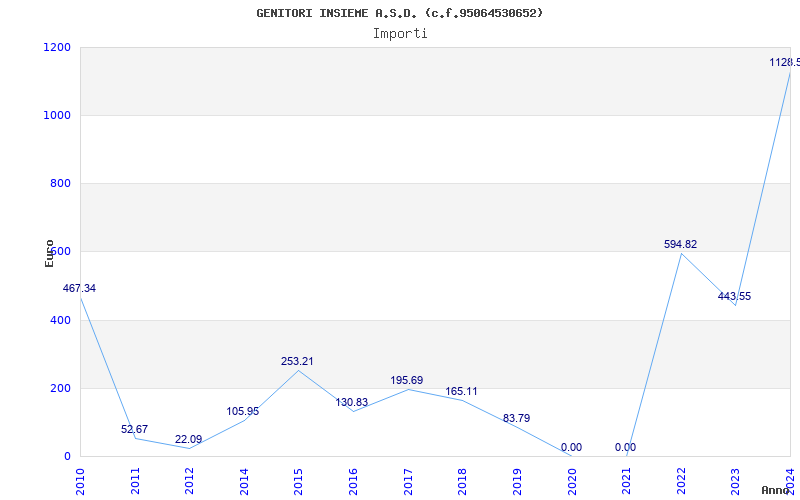
Task: Click the 2023 x-axis year label
Action: 735,482
